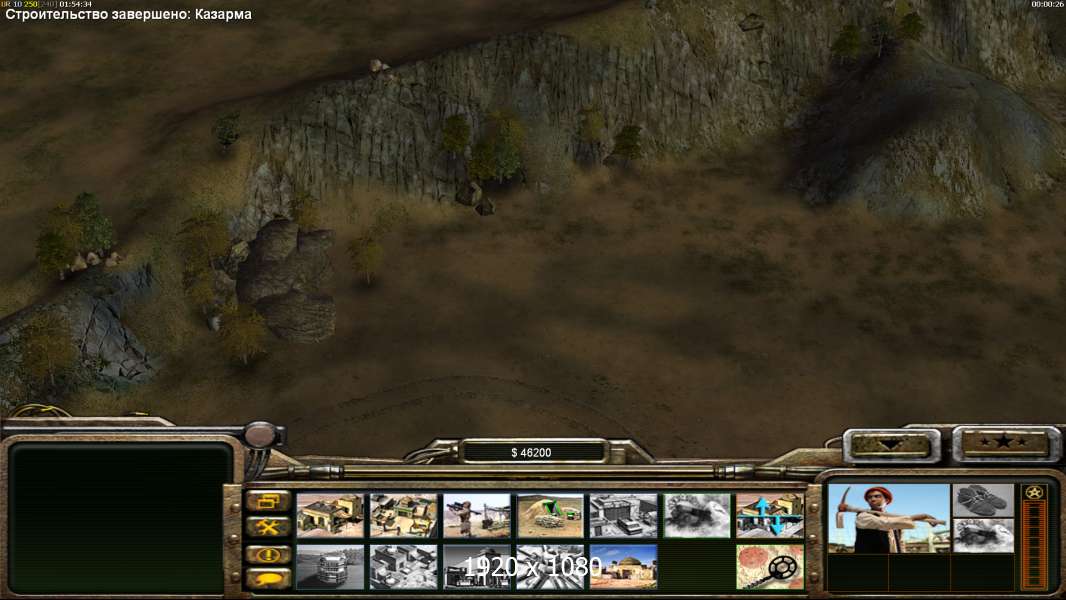1066x600 pixels.
Task: Click the black radar minimap panel
Action: click(120, 519)
